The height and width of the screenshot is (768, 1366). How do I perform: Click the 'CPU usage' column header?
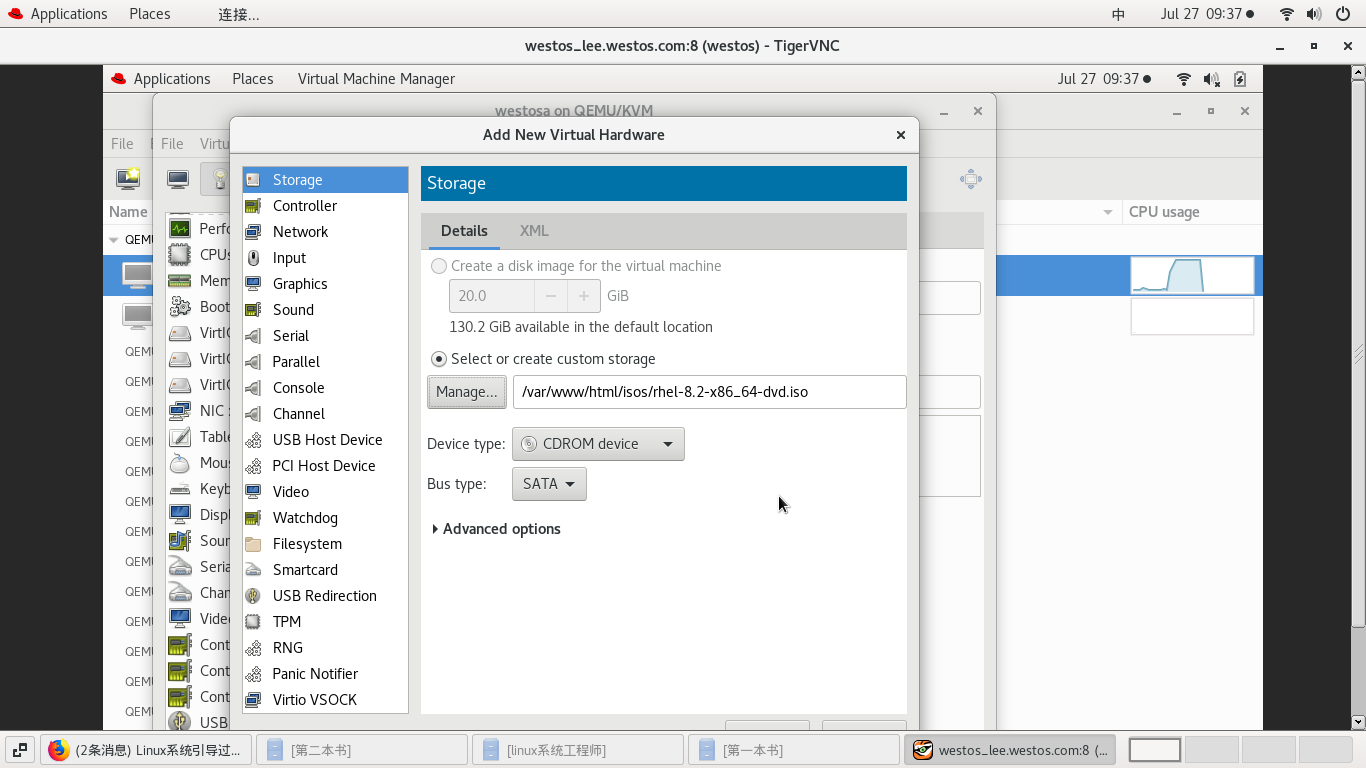coord(1164,212)
